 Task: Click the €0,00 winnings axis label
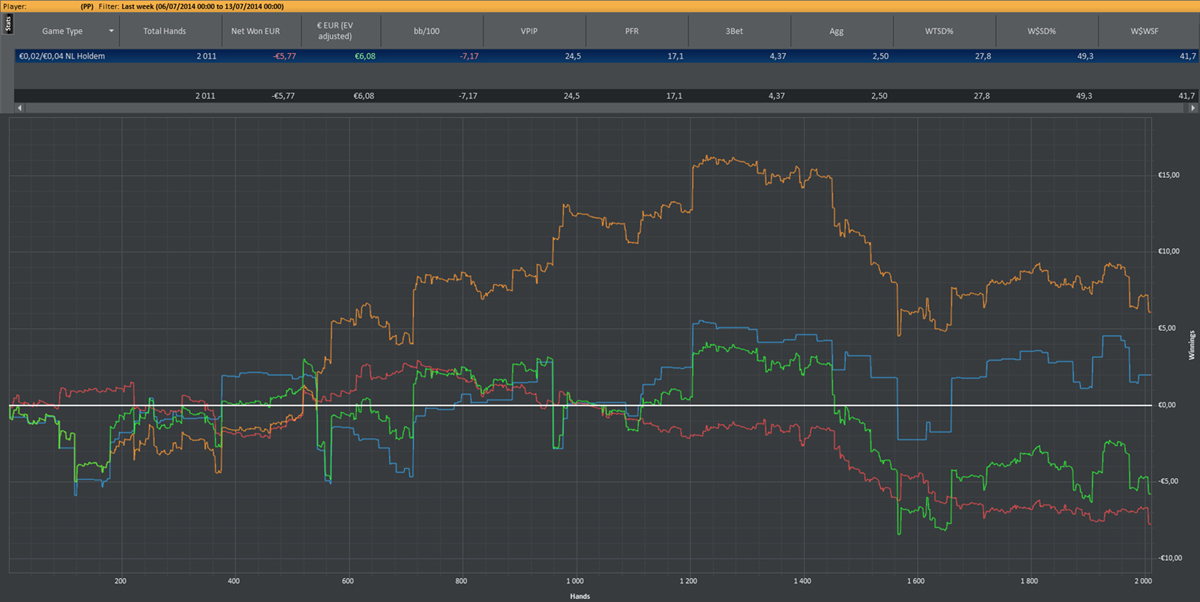pyautogui.click(x=1167, y=405)
